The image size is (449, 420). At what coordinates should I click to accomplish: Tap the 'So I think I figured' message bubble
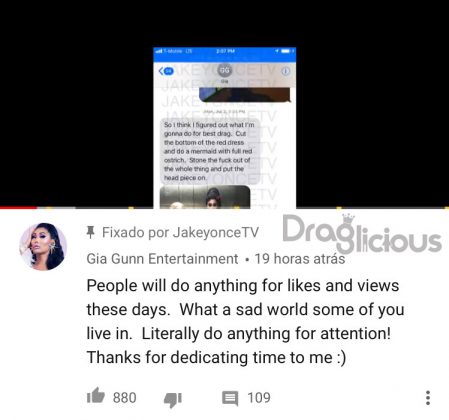pos(210,151)
